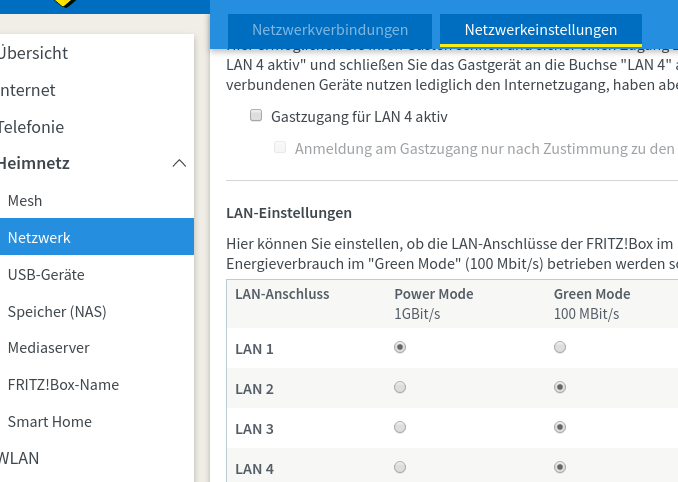Click the LAN 4 row label
The width and height of the screenshot is (678, 482).
[254, 469]
